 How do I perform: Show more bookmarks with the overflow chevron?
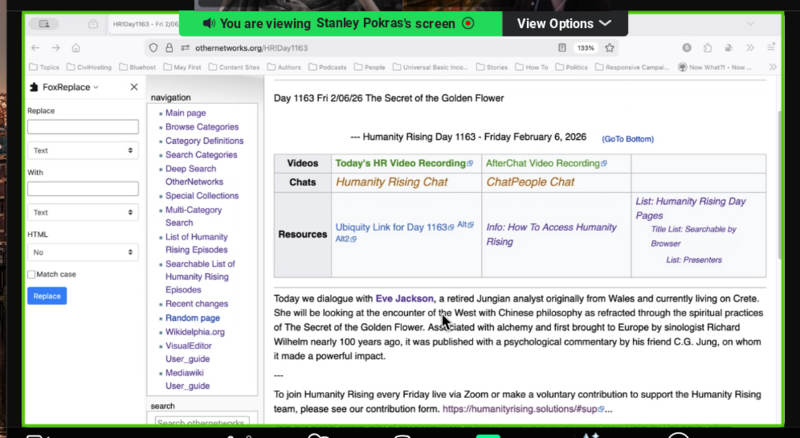[773, 67]
